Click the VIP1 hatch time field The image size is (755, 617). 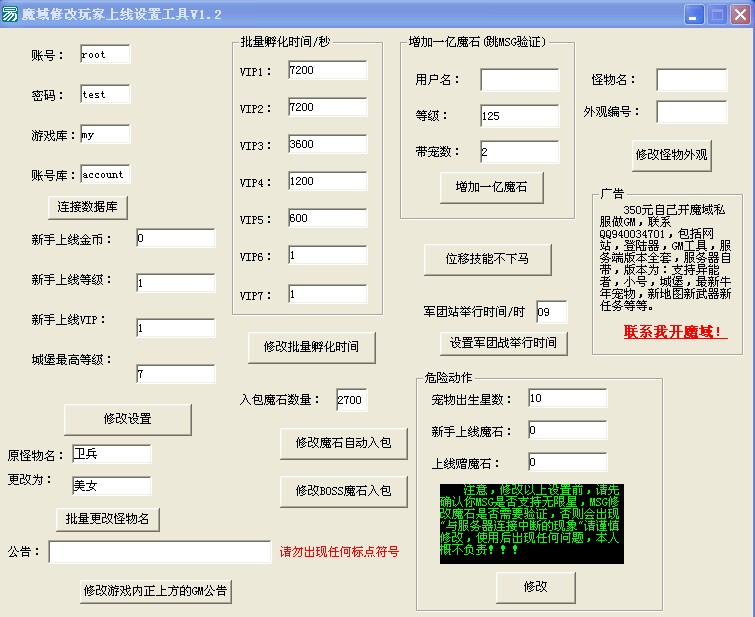(327, 71)
